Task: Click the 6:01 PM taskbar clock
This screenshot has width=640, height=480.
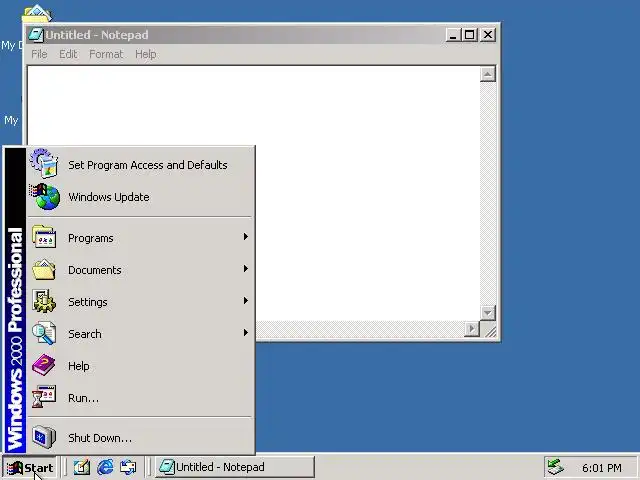Action: pyautogui.click(x=602, y=468)
